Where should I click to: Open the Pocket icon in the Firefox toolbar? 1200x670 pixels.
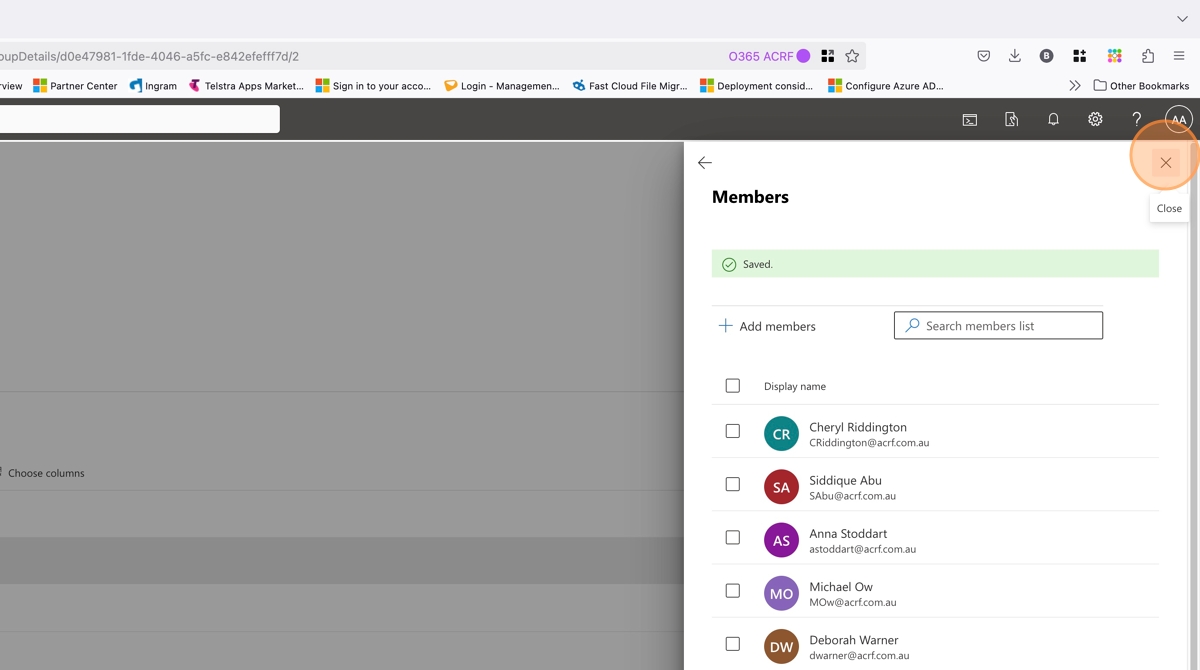coord(984,56)
